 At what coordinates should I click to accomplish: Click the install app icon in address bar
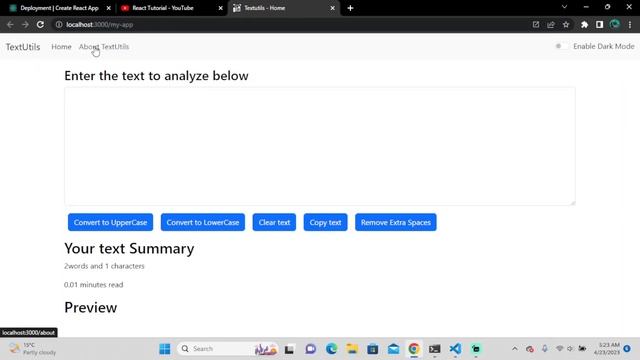pyautogui.click(x=536, y=24)
